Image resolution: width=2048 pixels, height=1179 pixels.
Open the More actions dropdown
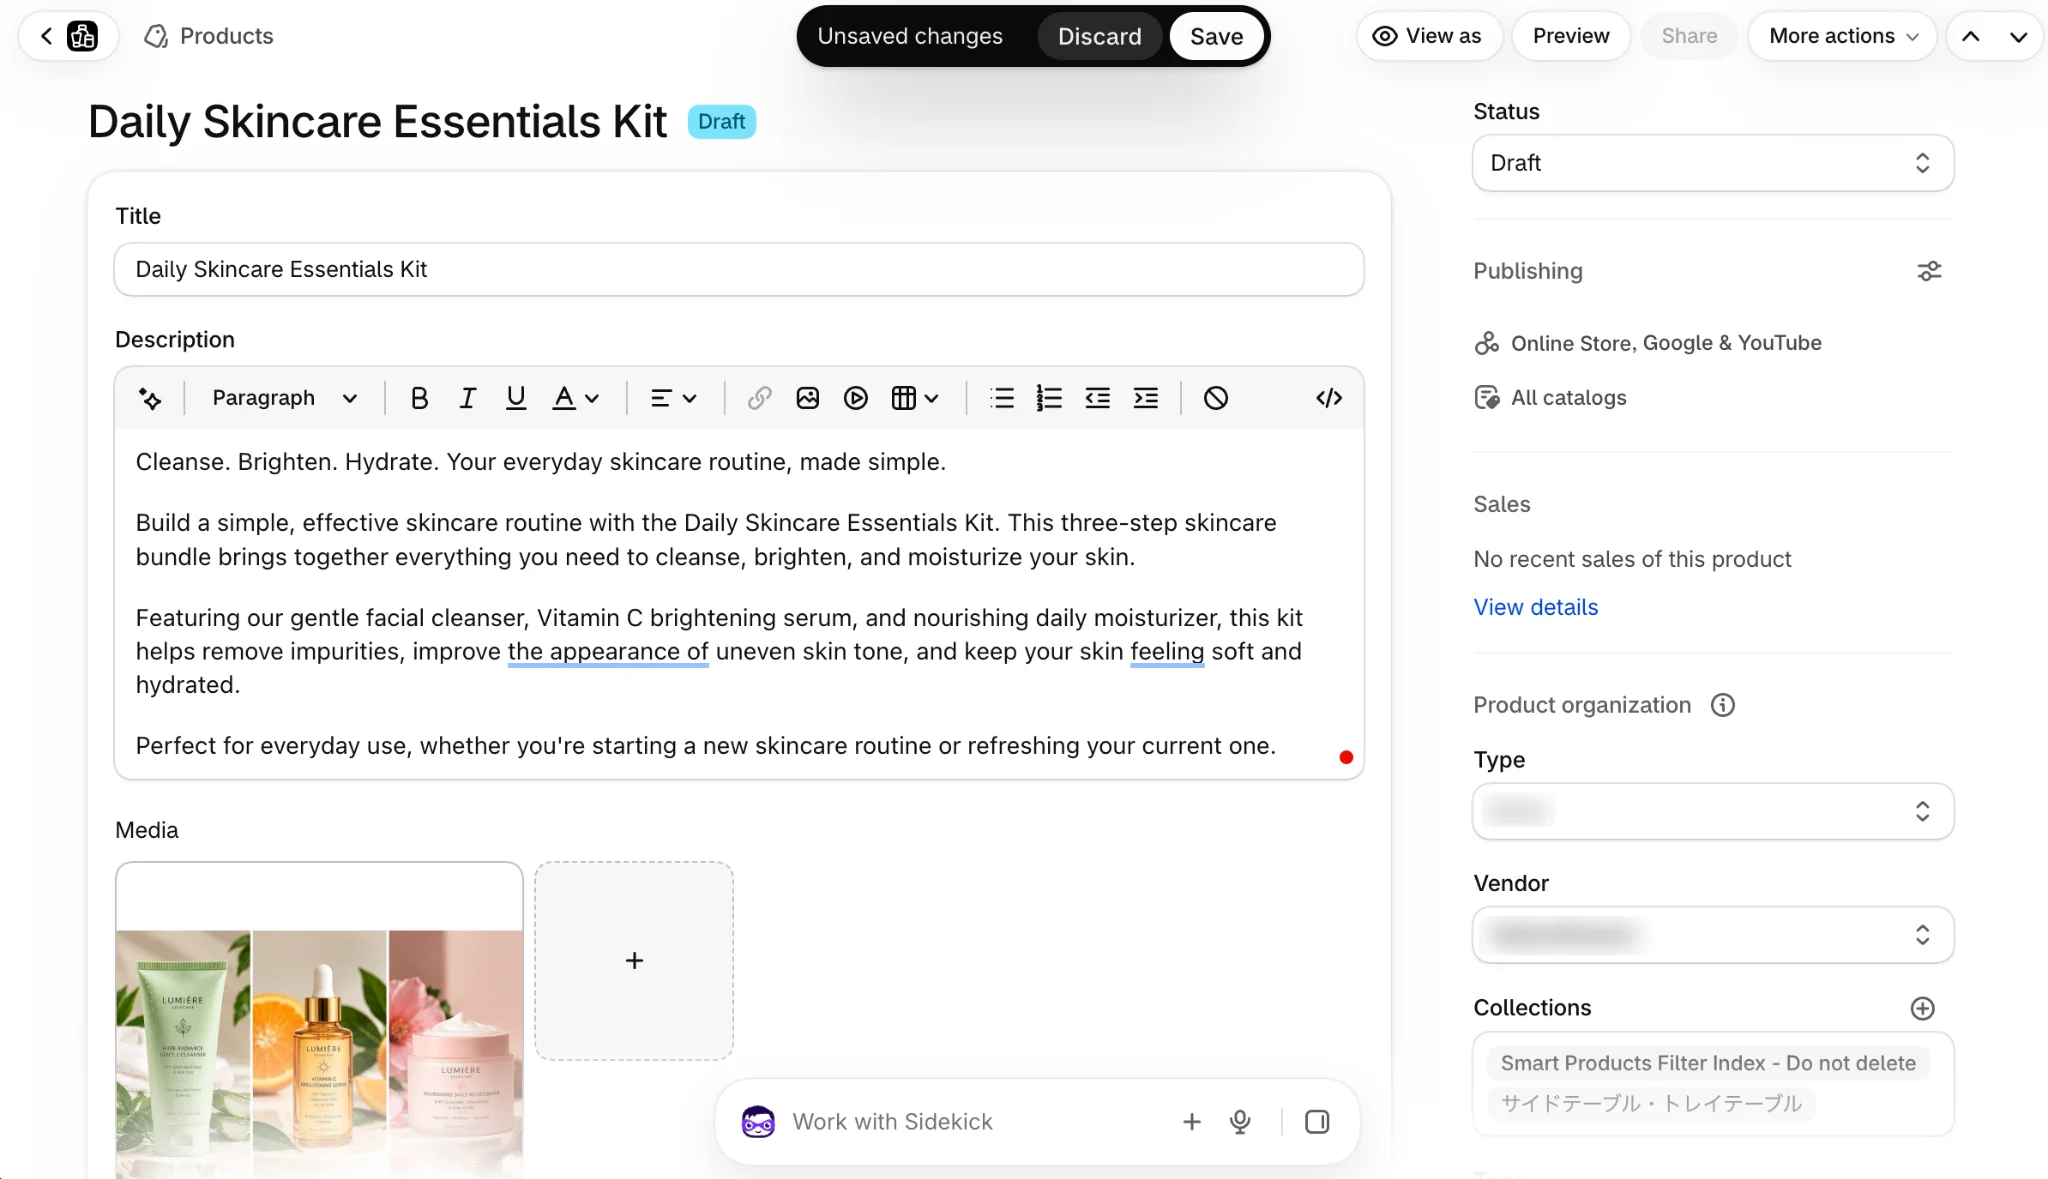click(1842, 36)
